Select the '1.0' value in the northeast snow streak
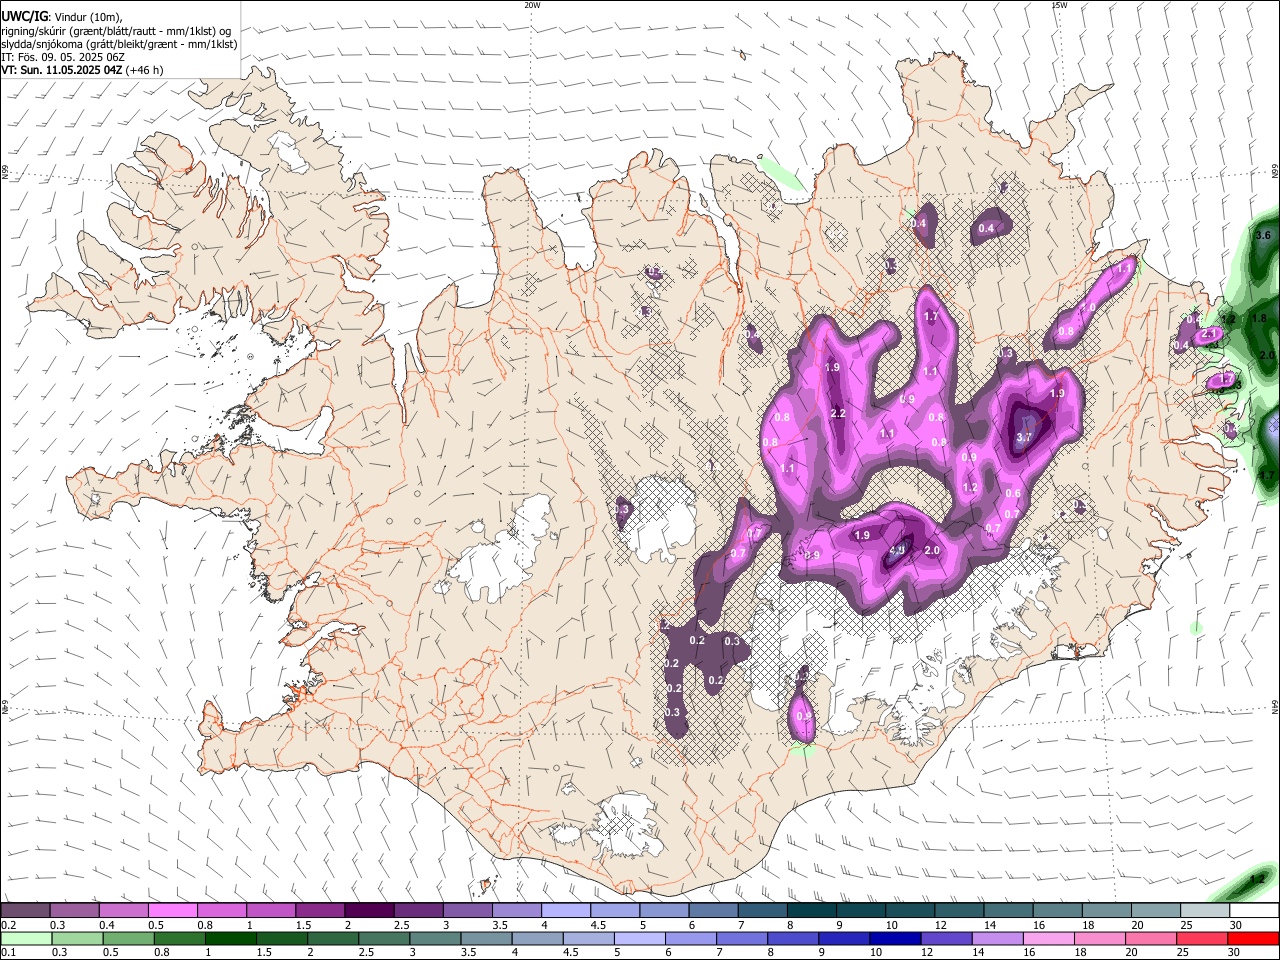The height and width of the screenshot is (960, 1280). [1089, 308]
